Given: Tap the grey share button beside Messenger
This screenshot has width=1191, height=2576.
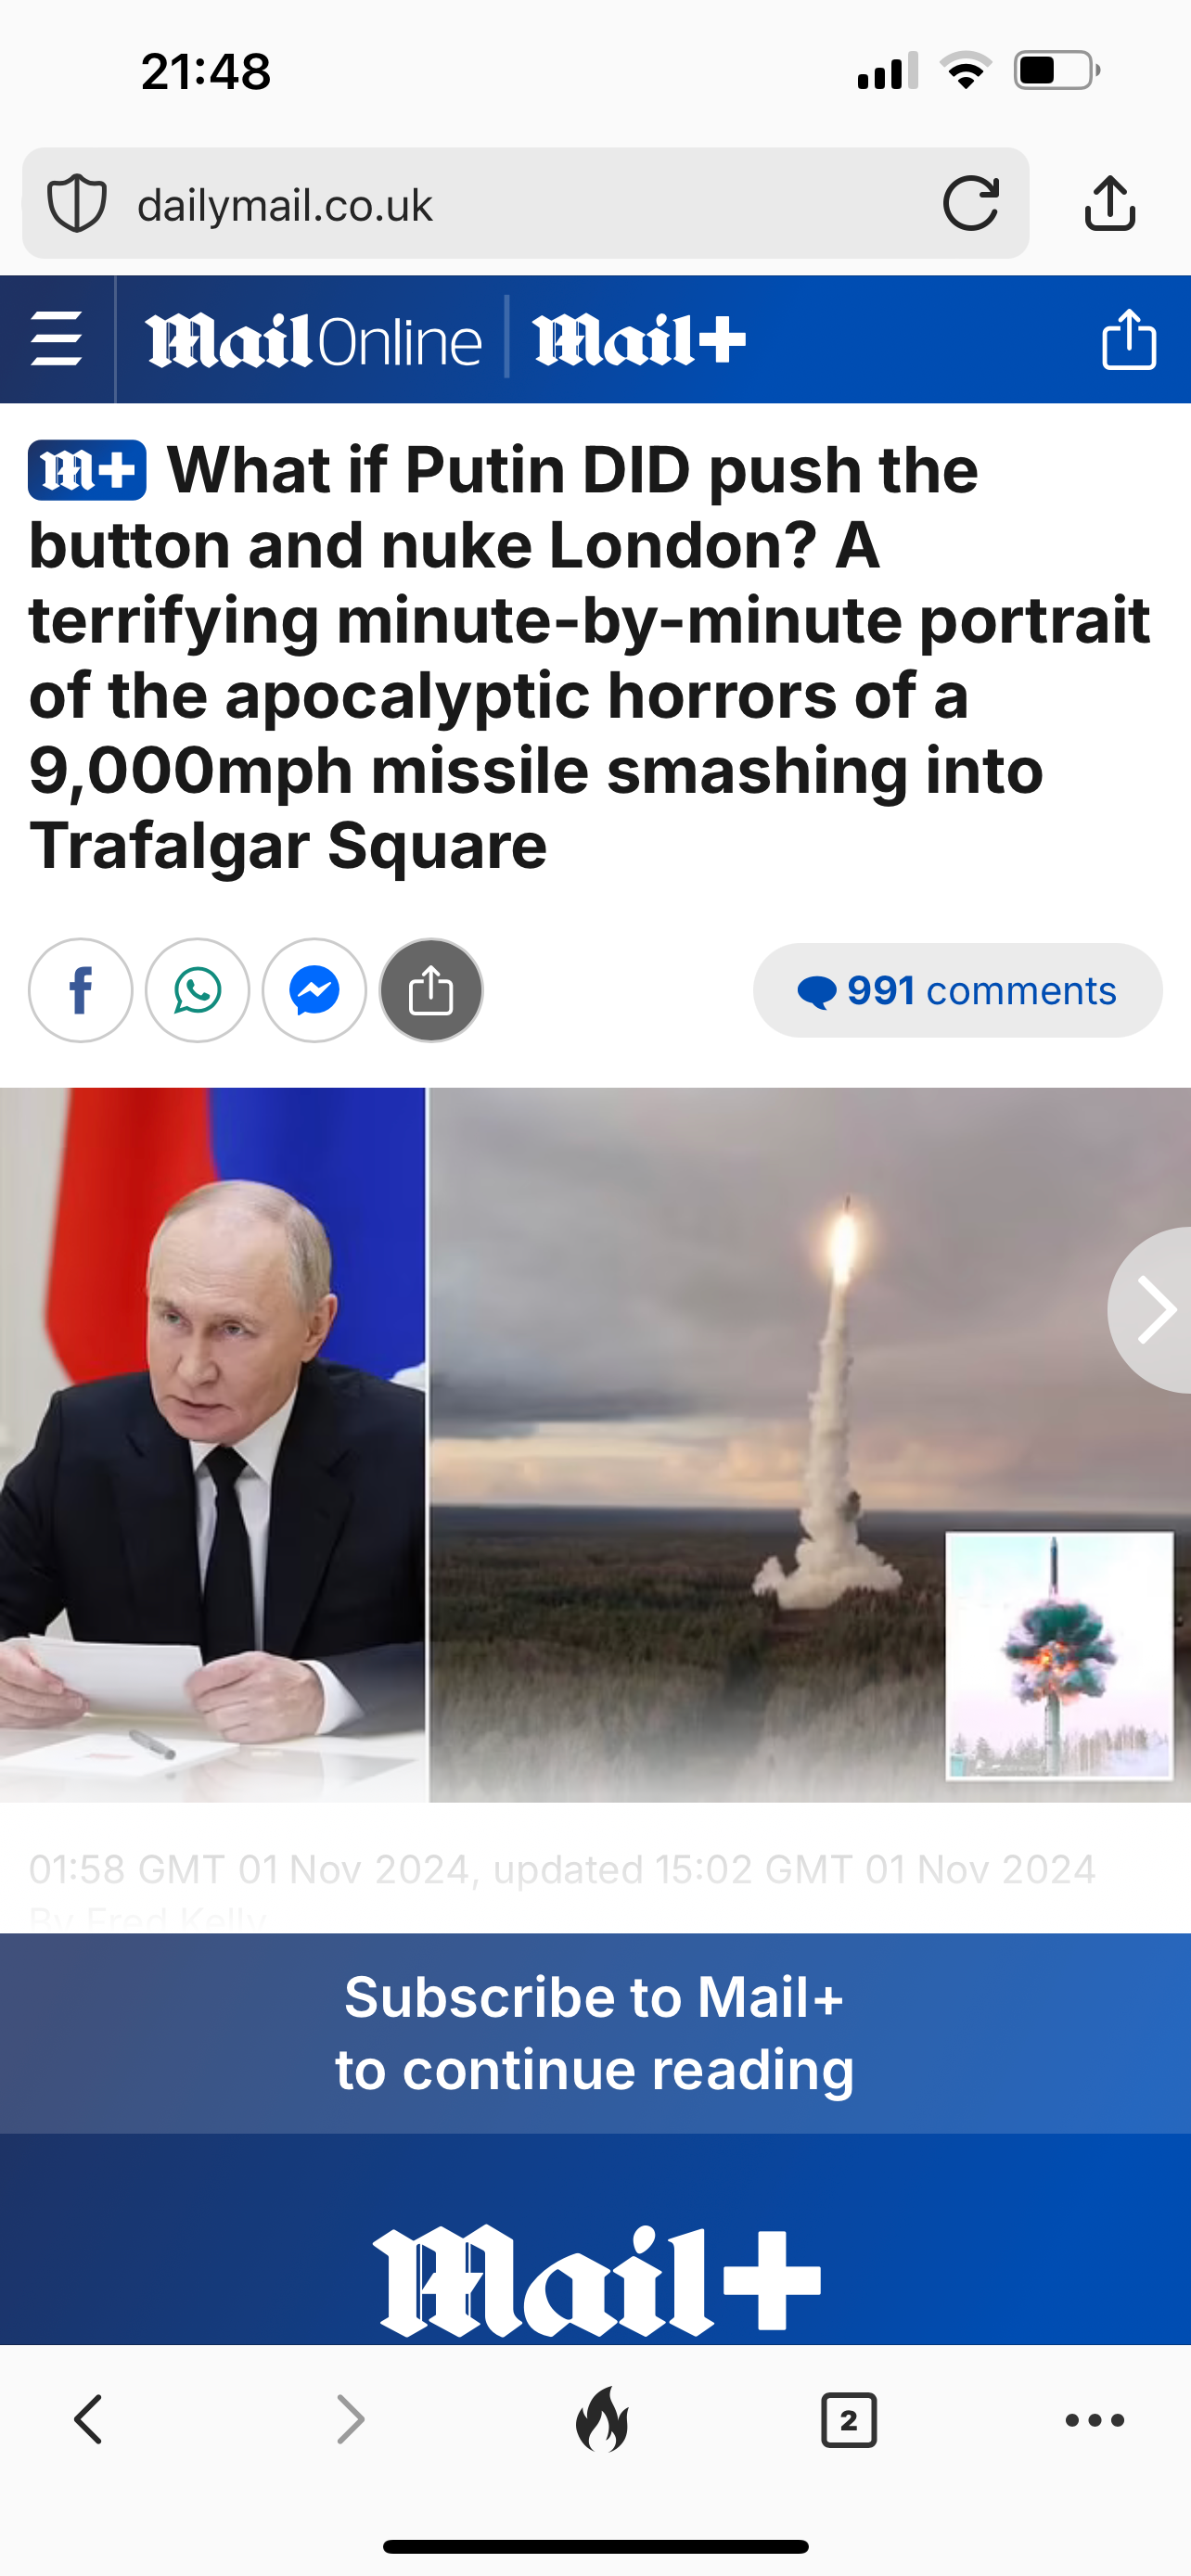Looking at the screenshot, I should pos(431,990).
